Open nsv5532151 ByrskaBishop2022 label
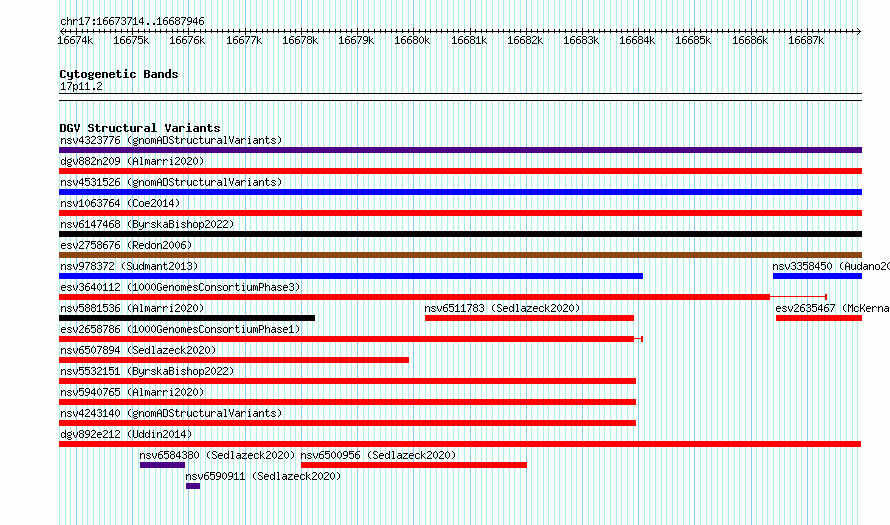This screenshot has width=890, height=525. click(147, 371)
